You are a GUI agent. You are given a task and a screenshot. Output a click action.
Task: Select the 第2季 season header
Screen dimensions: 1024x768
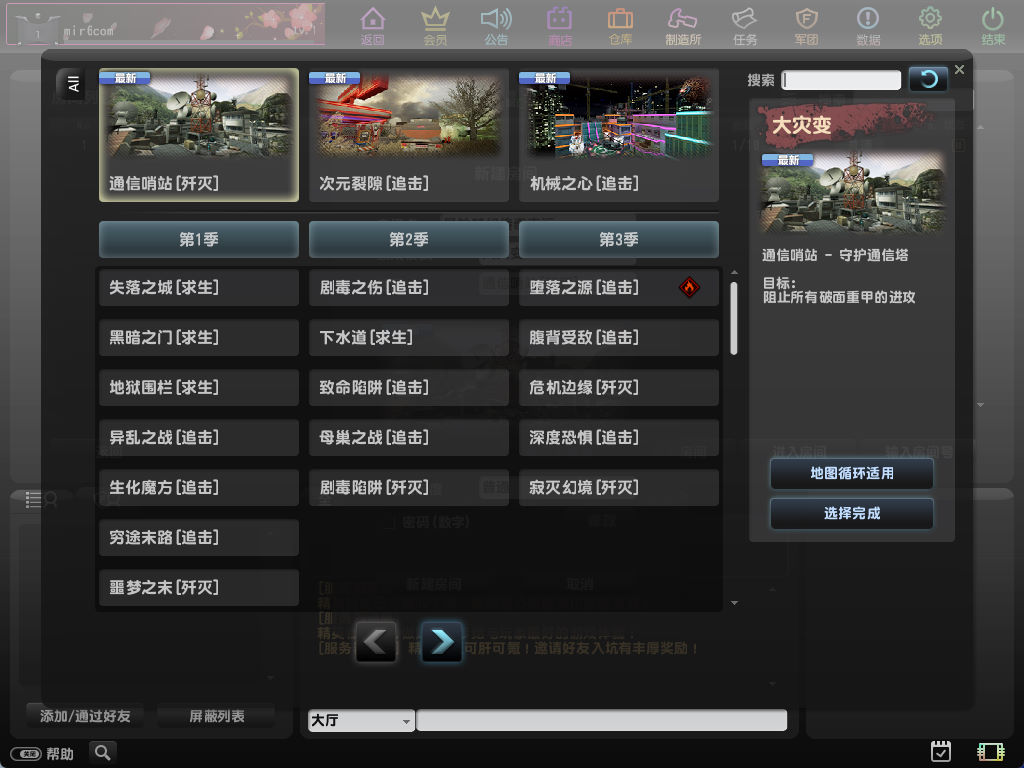(409, 240)
